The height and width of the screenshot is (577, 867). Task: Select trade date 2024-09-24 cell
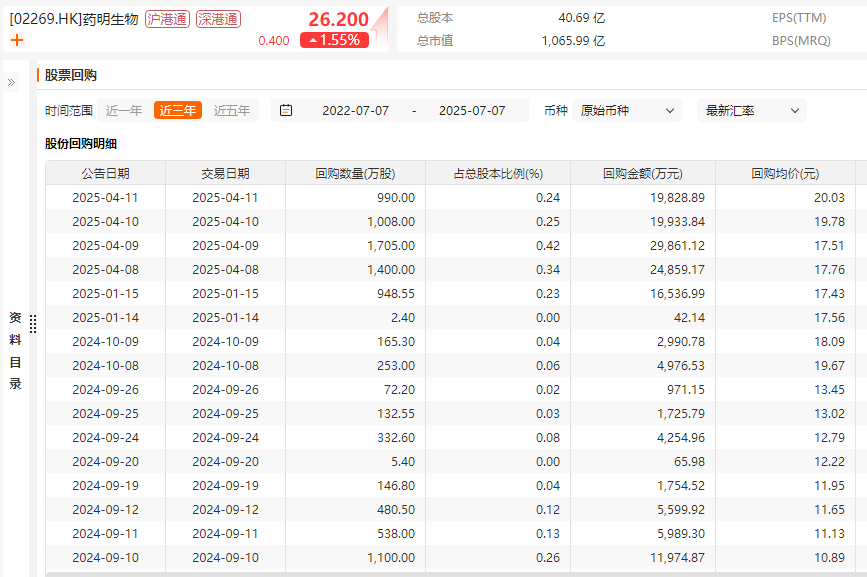[x=226, y=438]
